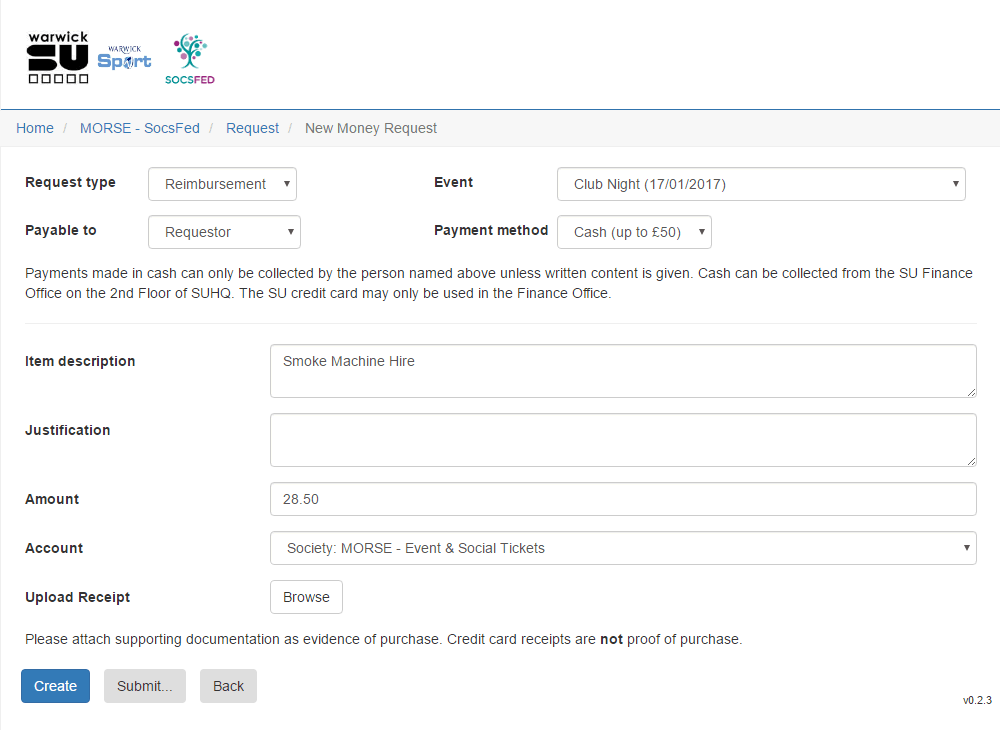Go Back using the Back button
The height and width of the screenshot is (730, 1000).
228,686
